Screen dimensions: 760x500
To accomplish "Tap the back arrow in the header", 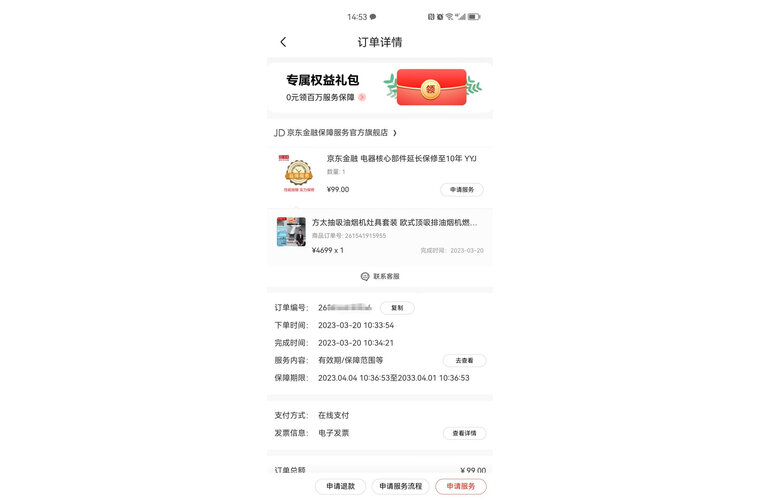I will pos(284,42).
